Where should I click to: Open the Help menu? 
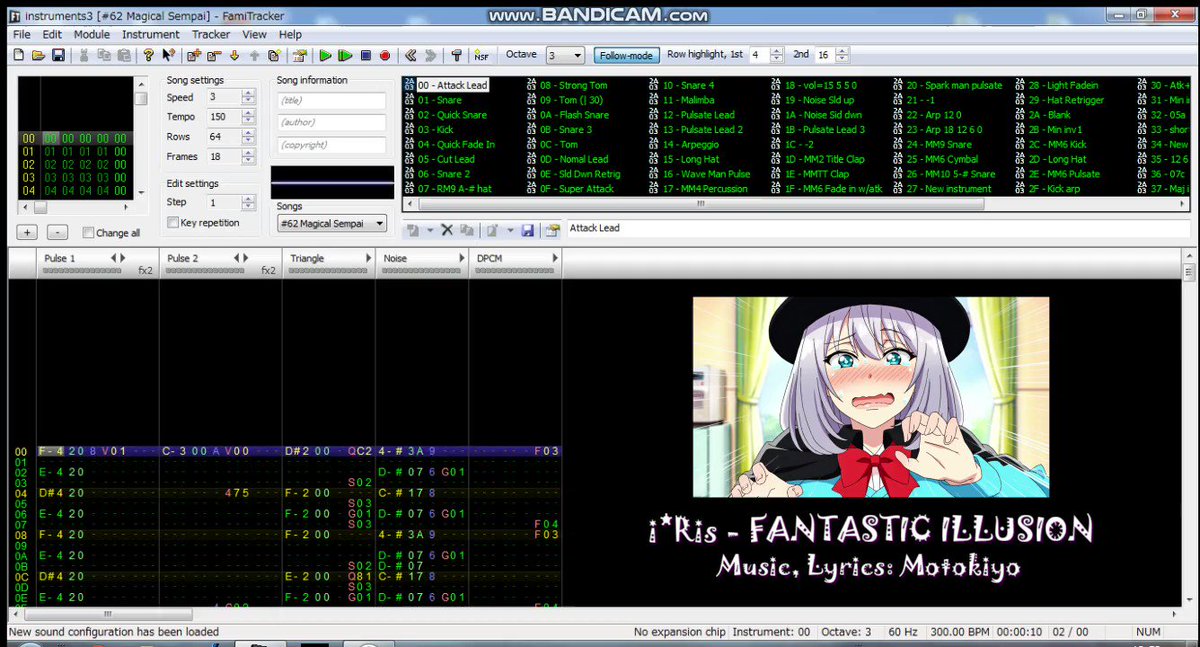click(290, 34)
